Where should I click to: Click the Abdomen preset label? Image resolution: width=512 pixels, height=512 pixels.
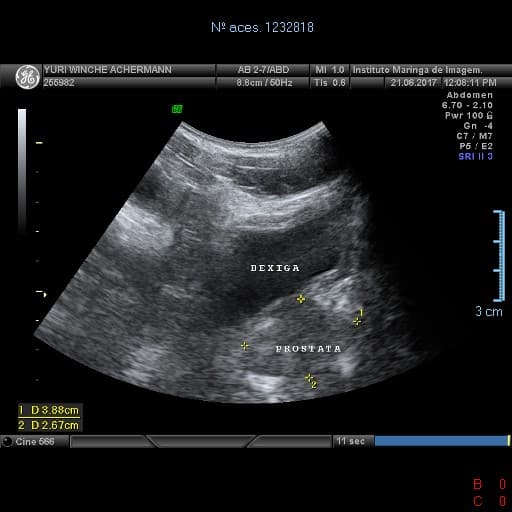point(470,95)
